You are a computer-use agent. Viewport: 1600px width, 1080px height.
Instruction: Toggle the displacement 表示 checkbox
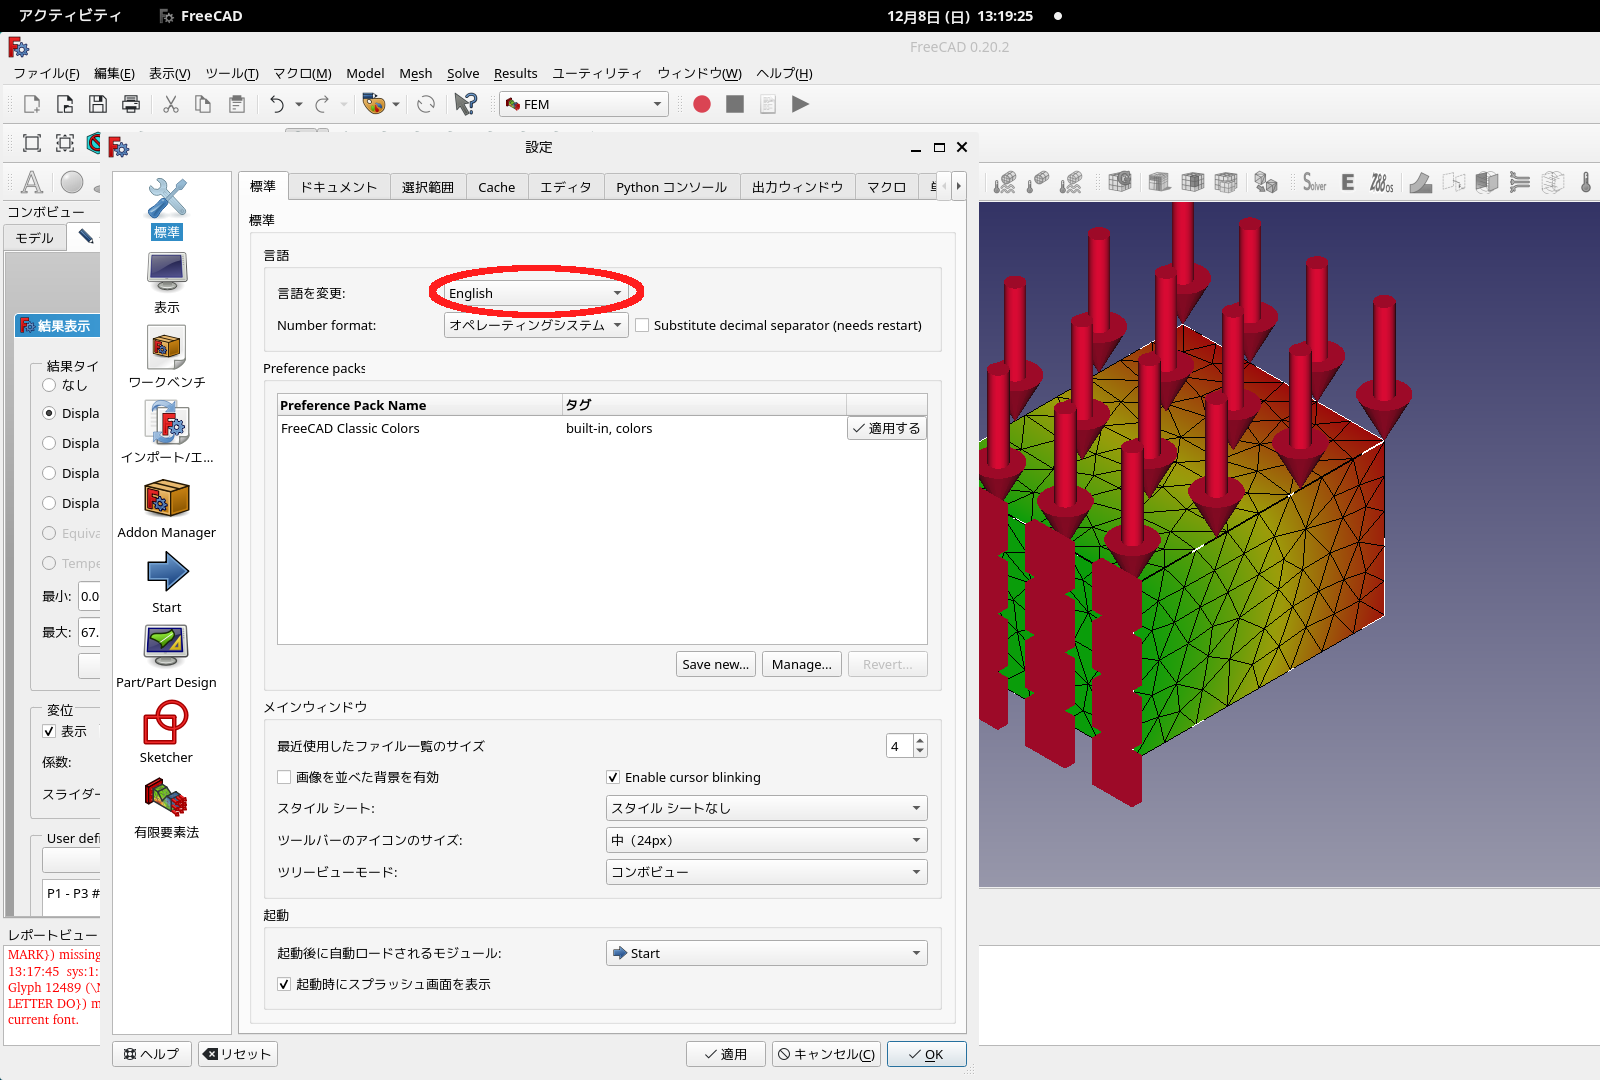[49, 731]
